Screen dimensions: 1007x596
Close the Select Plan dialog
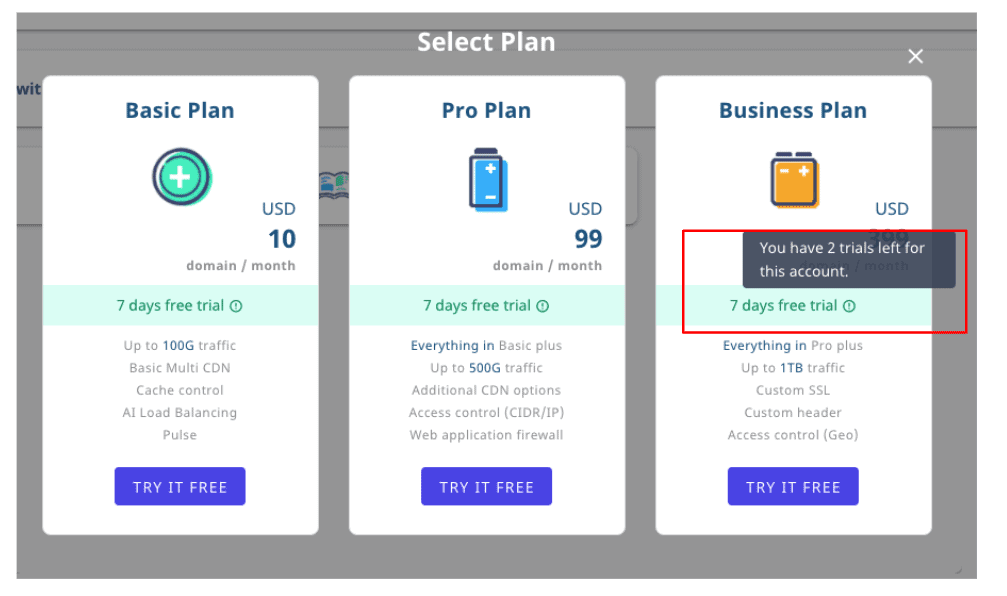pos(915,57)
